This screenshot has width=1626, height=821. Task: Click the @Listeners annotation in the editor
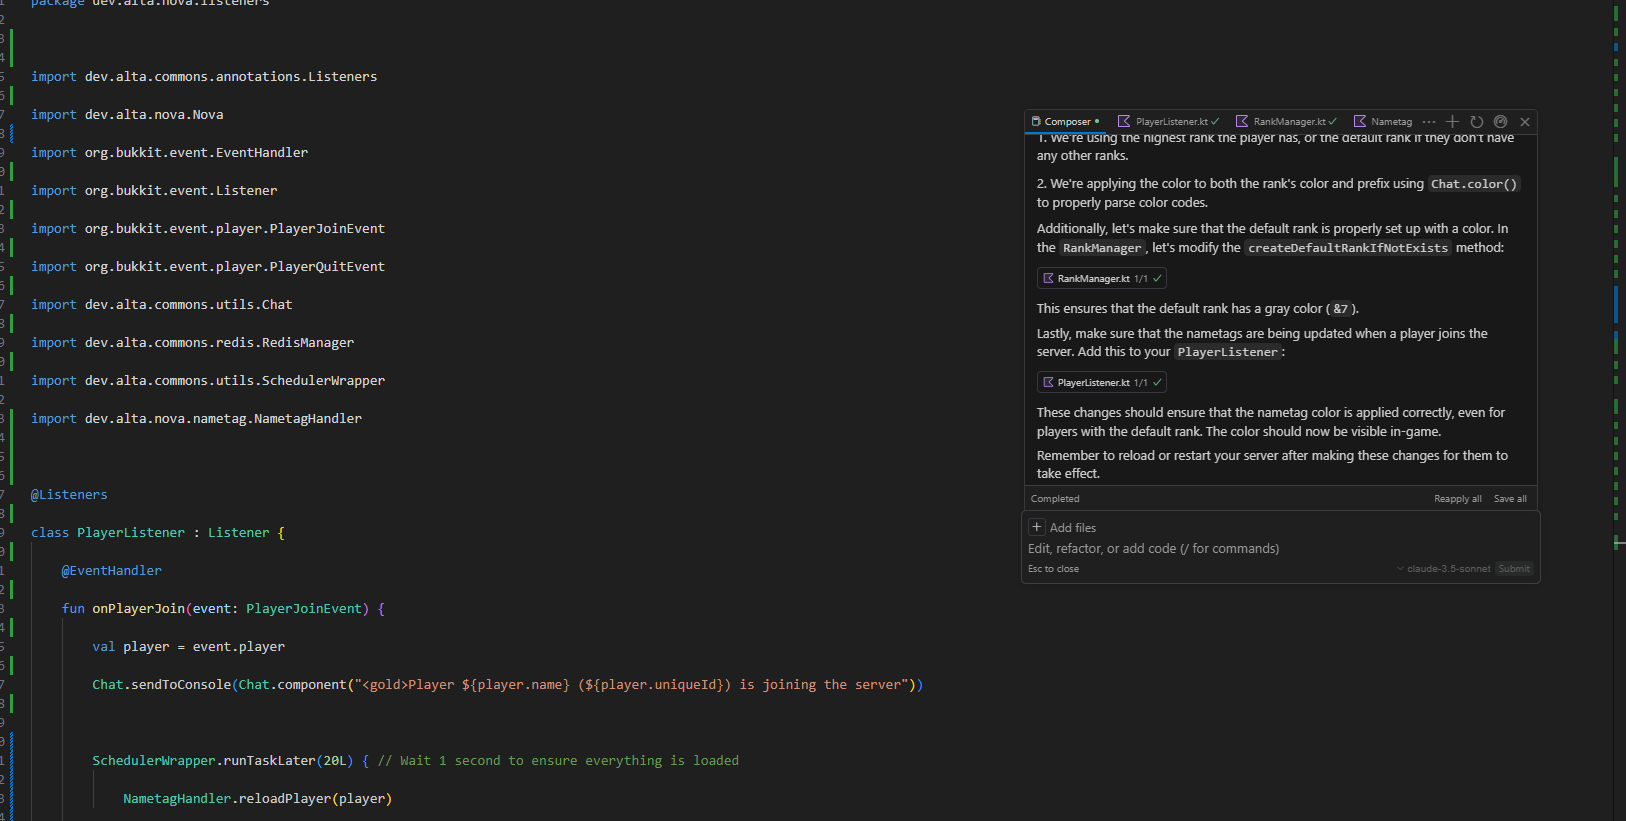point(69,495)
